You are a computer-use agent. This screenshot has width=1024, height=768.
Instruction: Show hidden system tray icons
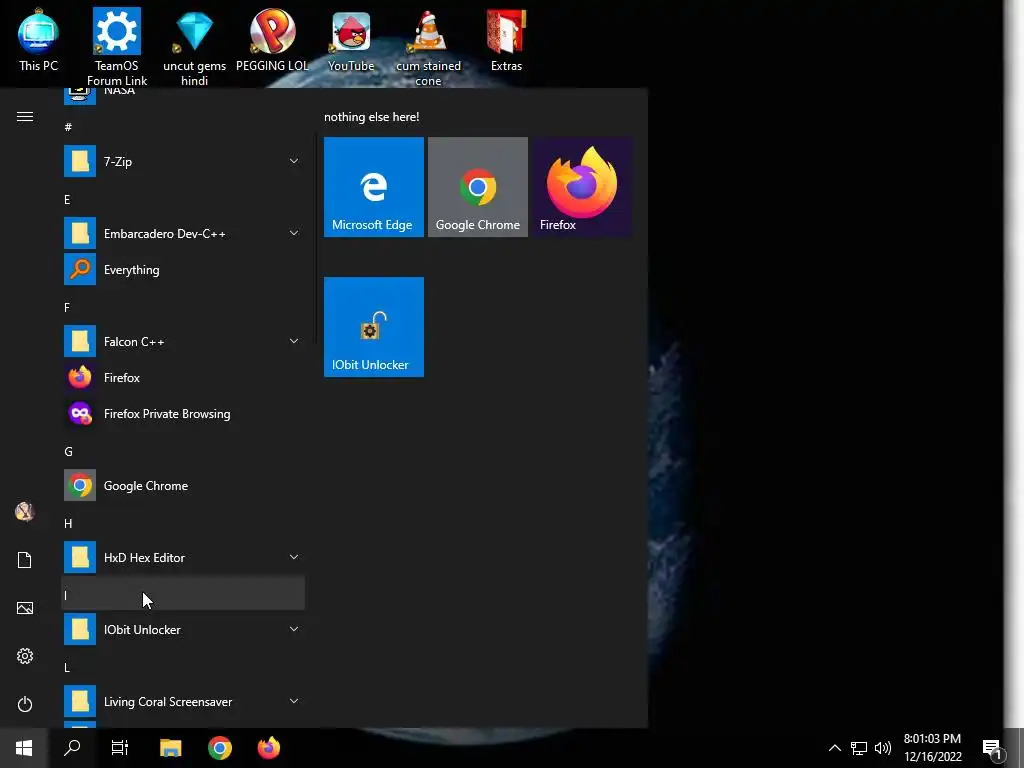pyautogui.click(x=835, y=748)
